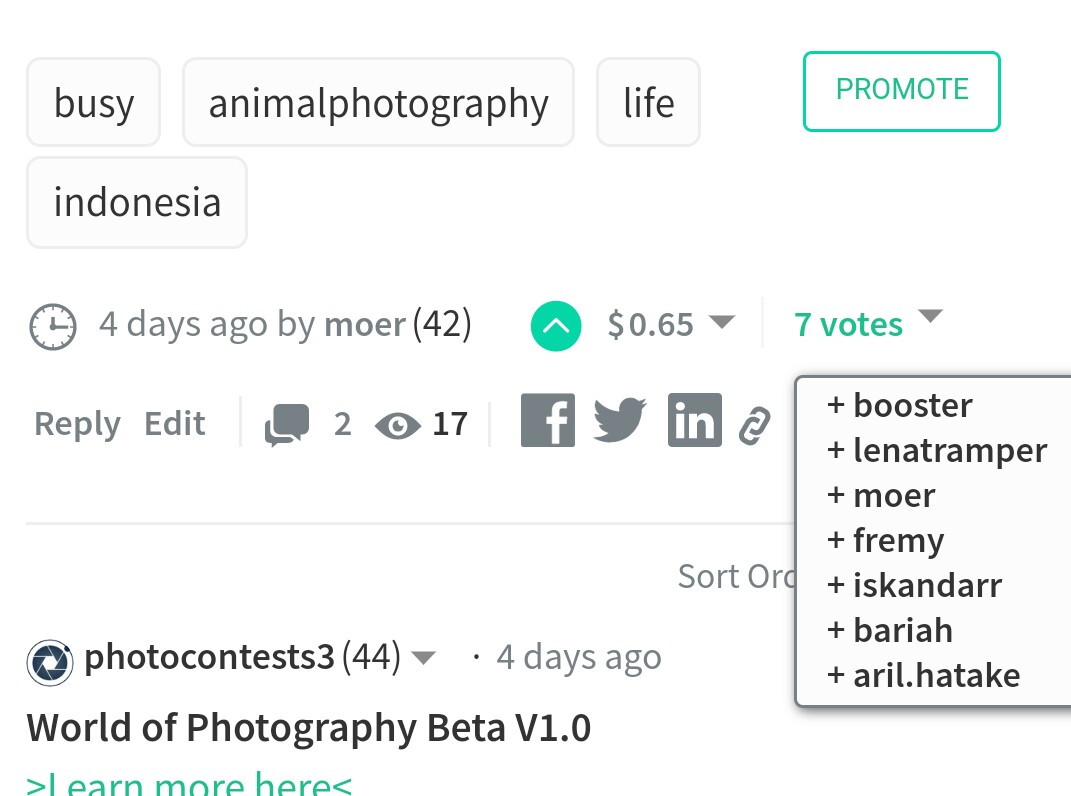
Task: Select aril.hatake in the voters list
Action: 923,675
